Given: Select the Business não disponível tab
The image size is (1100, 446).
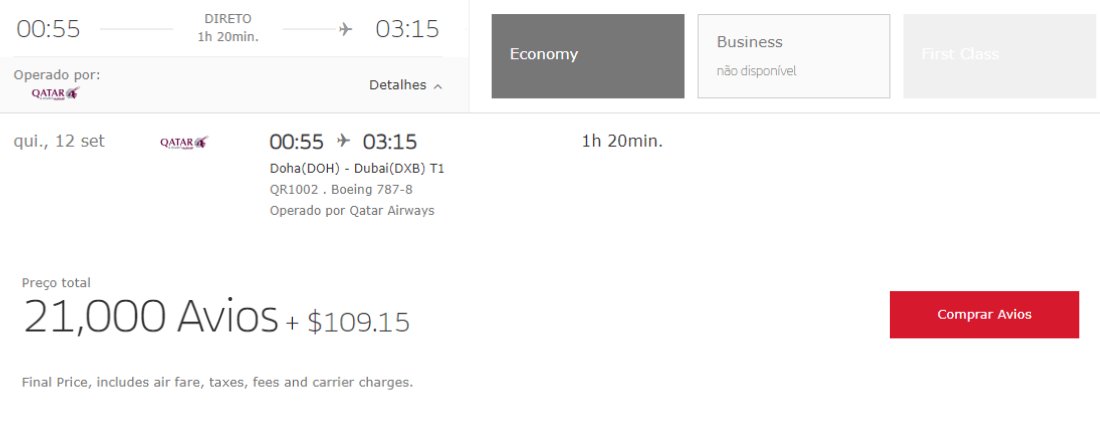Looking at the screenshot, I should click(793, 56).
